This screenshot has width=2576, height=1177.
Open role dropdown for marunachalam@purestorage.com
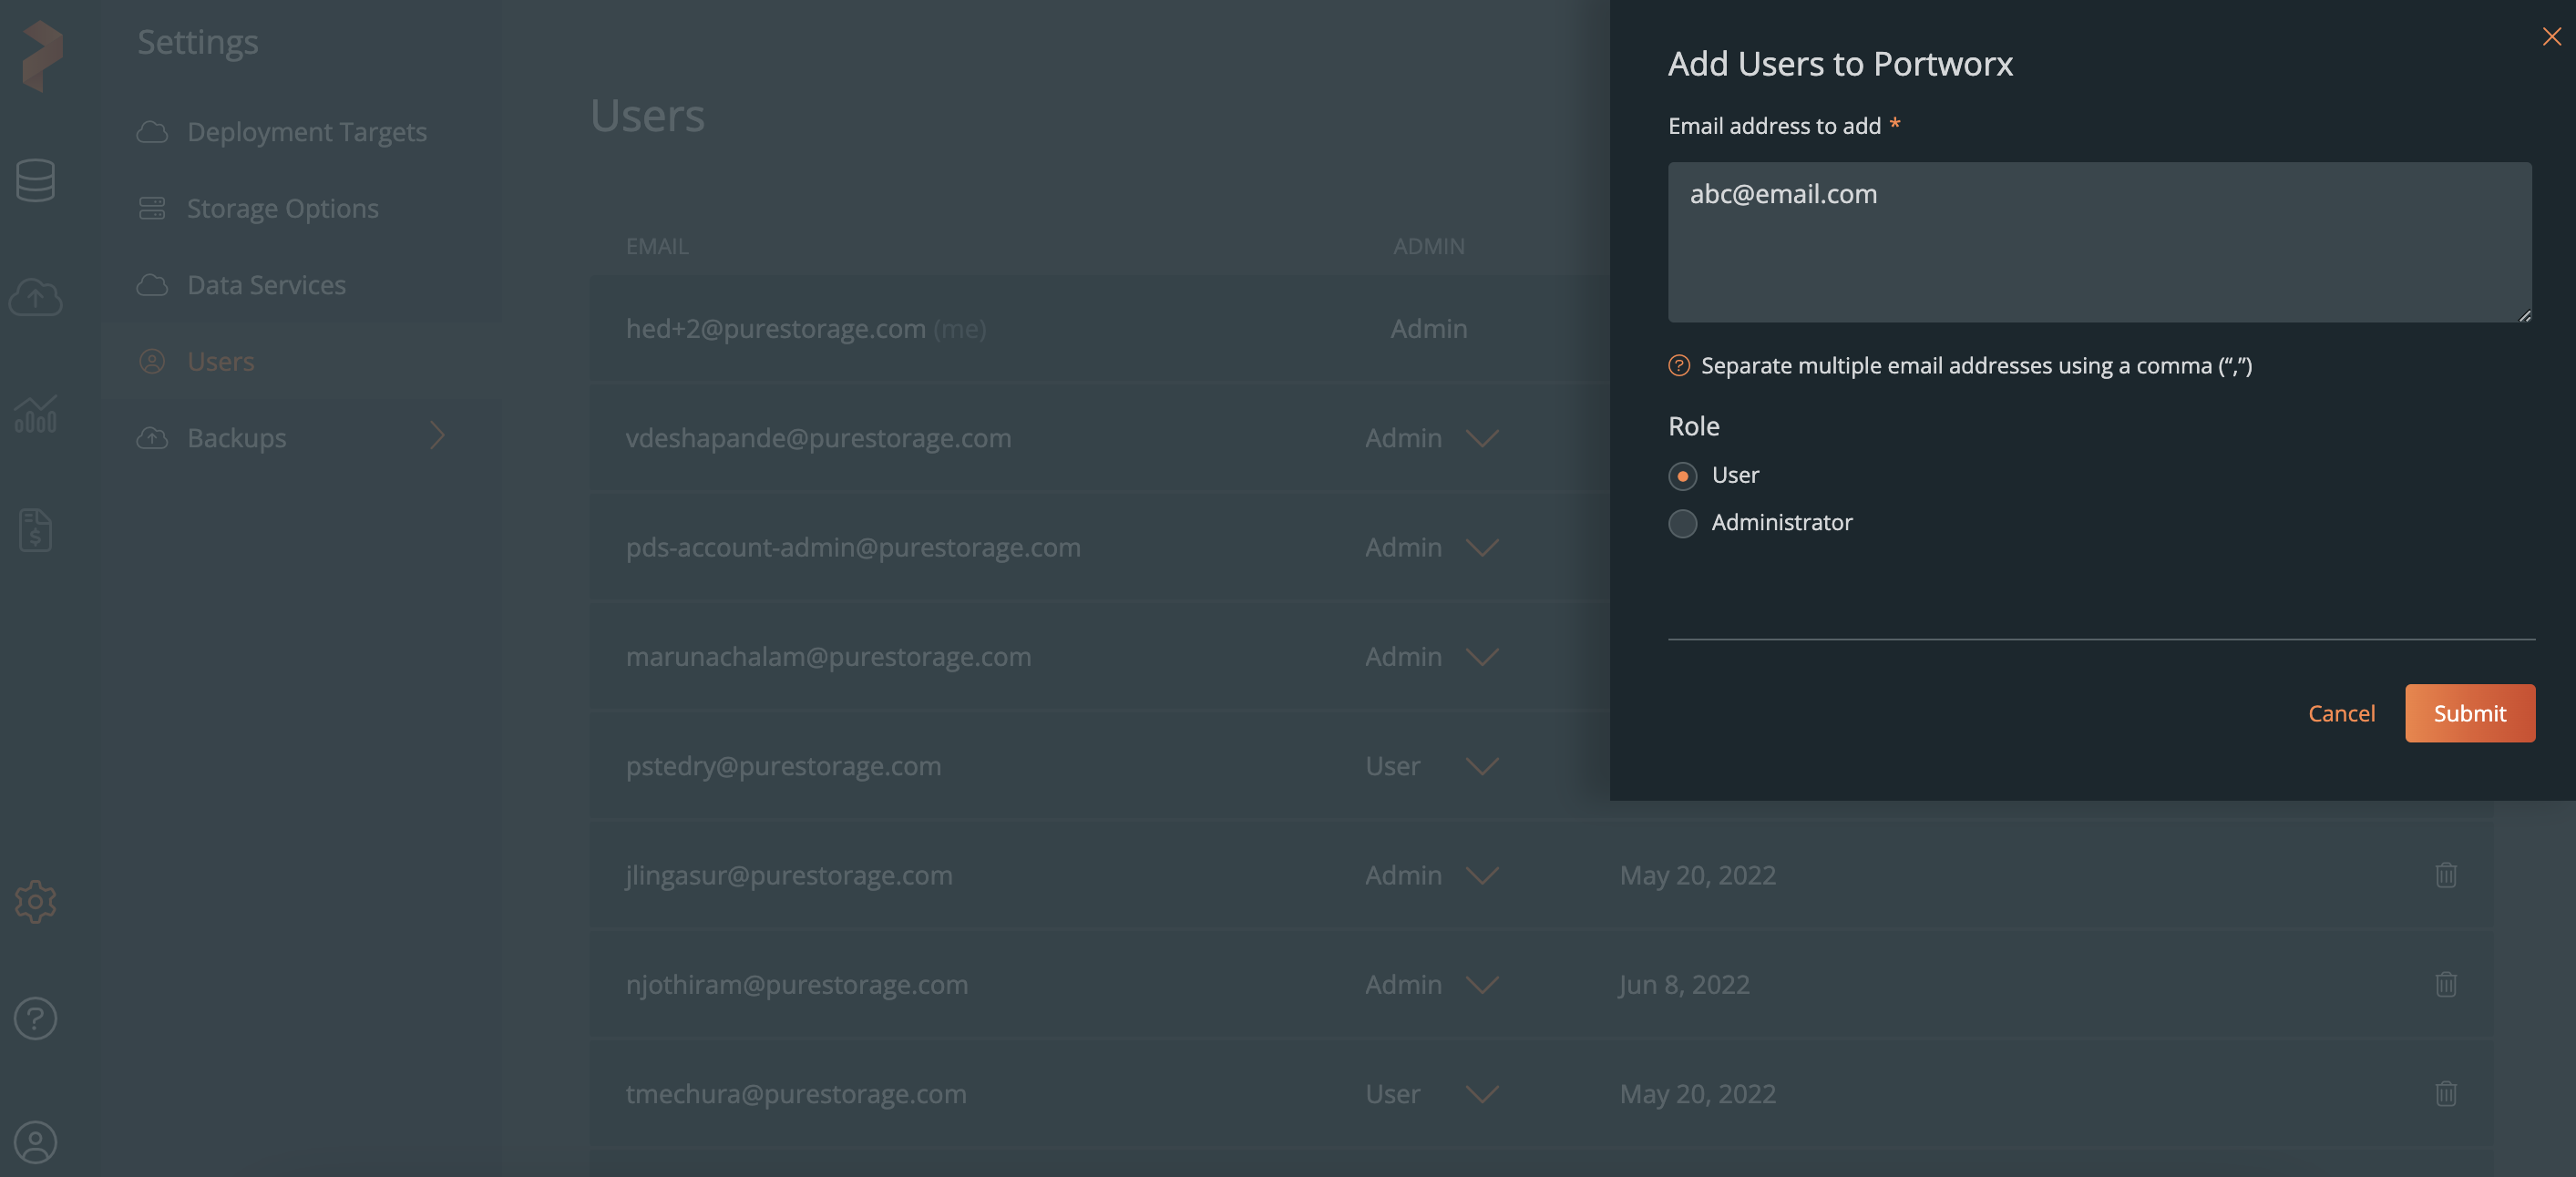(x=1482, y=657)
